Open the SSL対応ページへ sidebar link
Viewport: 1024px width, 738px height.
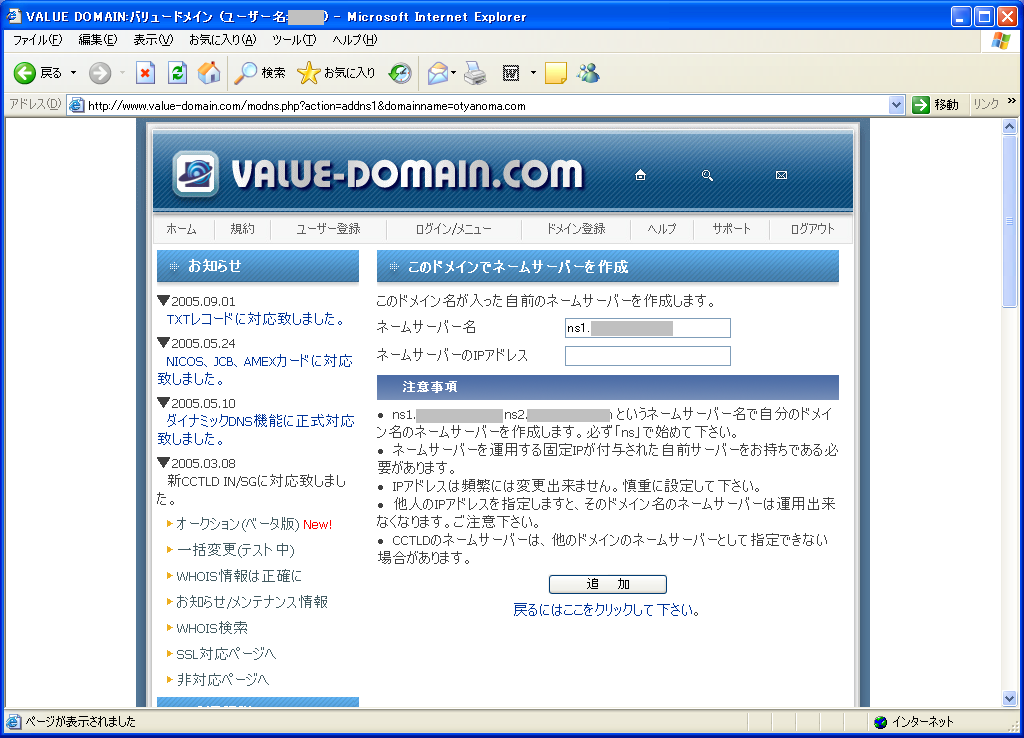[x=227, y=654]
